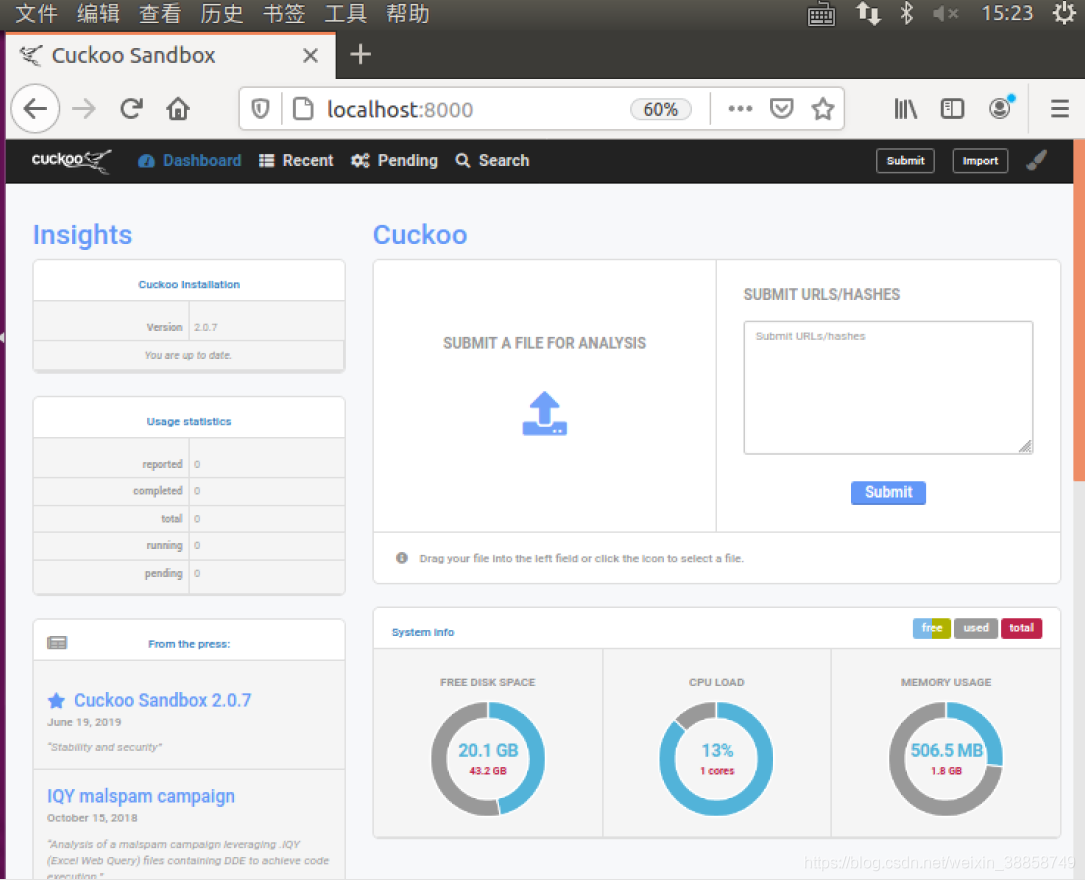The height and width of the screenshot is (881, 1085).
Task: Click the Cuckoo logo in the navbar
Action: pyautogui.click(x=71, y=161)
